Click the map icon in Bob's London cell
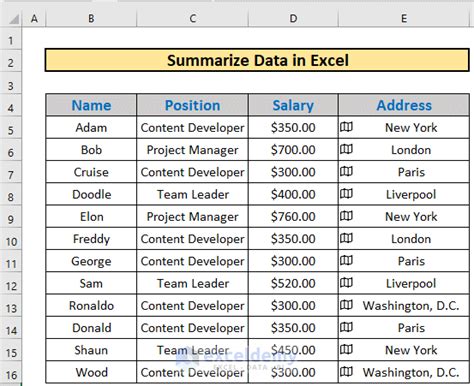Viewport: 474px width, 386px height. [346, 149]
